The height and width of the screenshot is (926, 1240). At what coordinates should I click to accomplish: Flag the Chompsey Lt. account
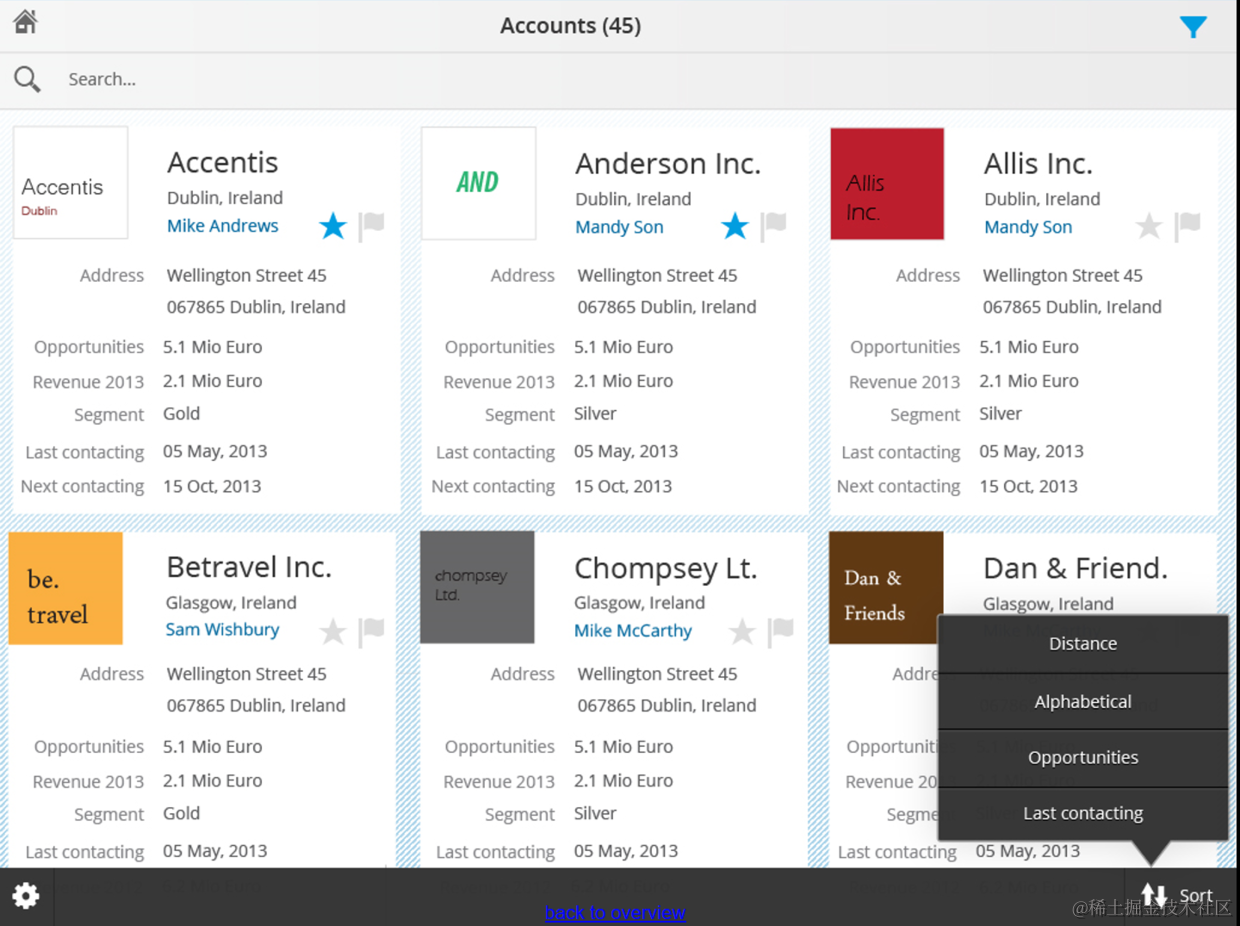point(781,631)
